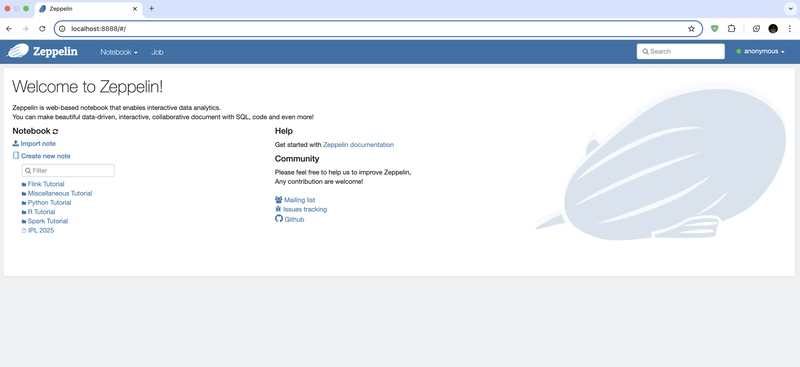This screenshot has height=367, width=800.
Task: Open the Issues tracking link
Action: [305, 209]
